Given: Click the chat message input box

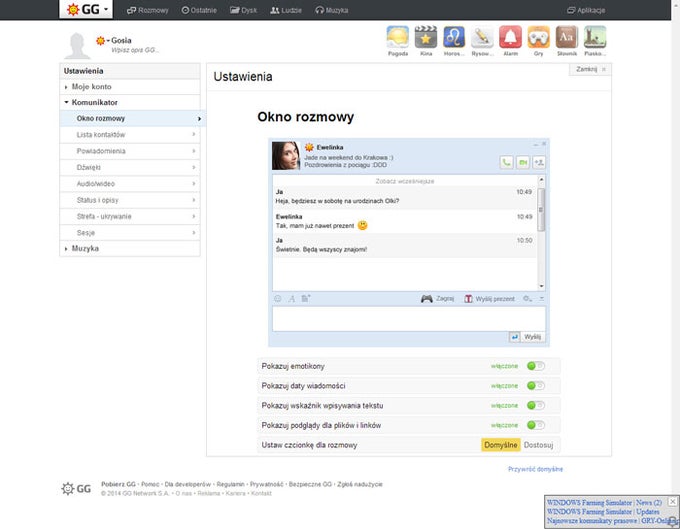Looking at the screenshot, I should coord(409,319).
